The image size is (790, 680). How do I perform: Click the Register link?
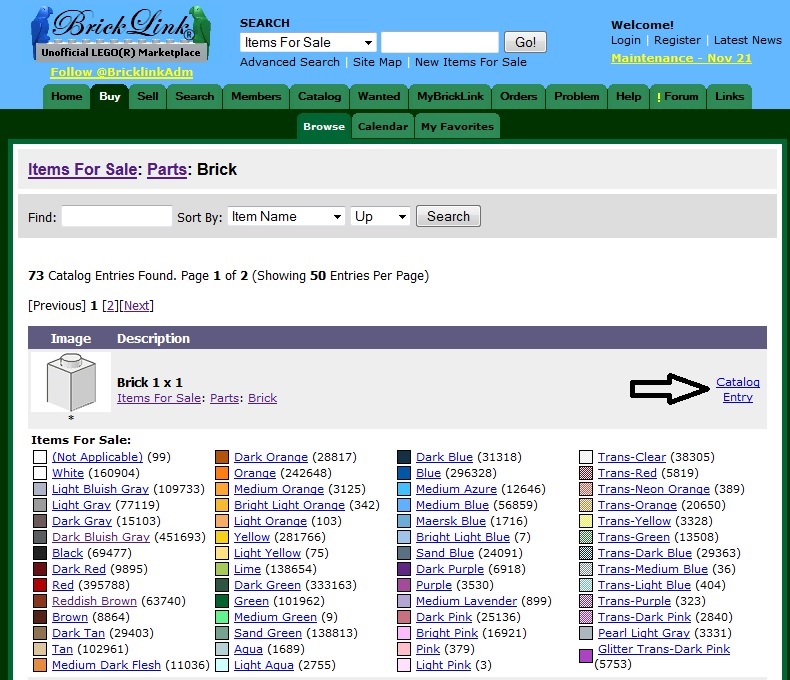(677, 40)
